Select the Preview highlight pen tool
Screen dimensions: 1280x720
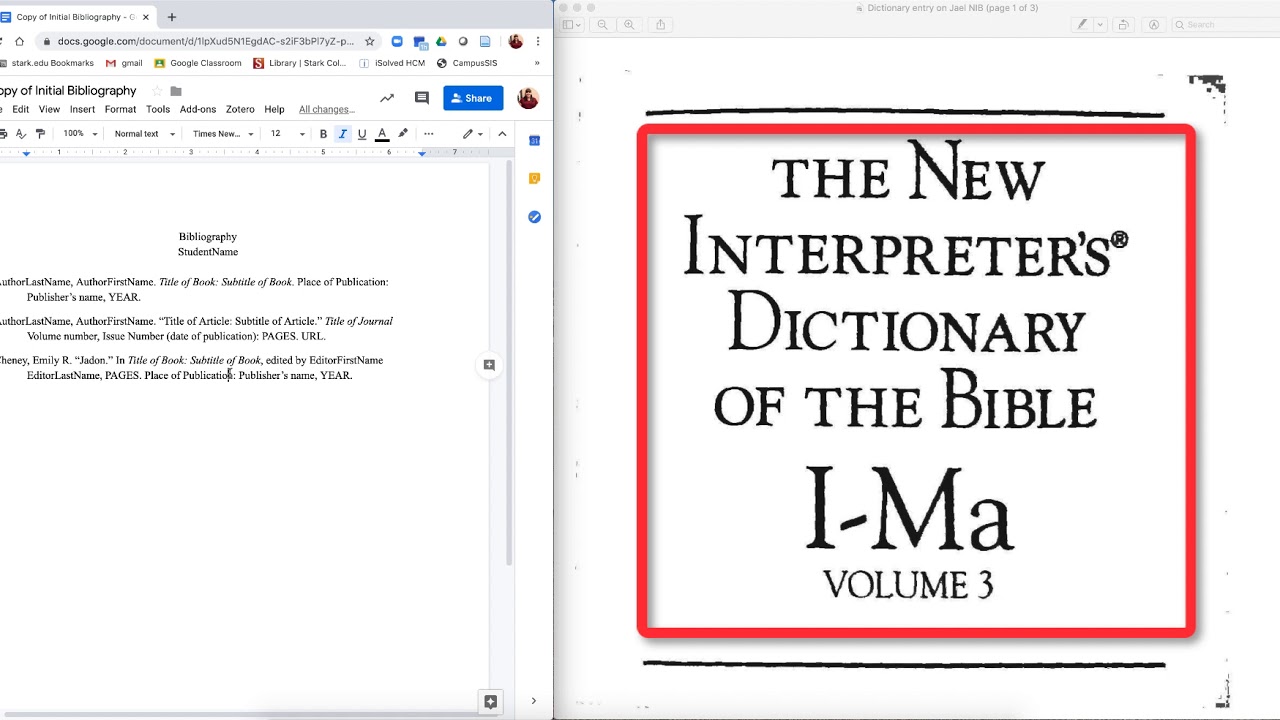[x=1082, y=25]
